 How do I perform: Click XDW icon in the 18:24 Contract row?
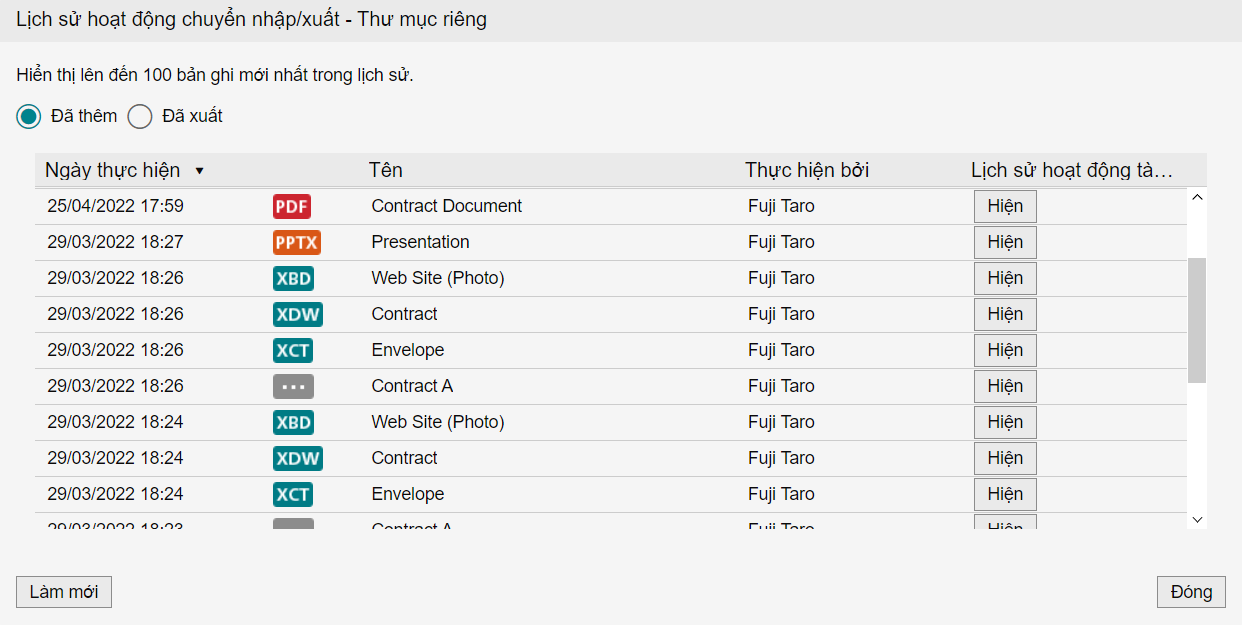coord(297,458)
